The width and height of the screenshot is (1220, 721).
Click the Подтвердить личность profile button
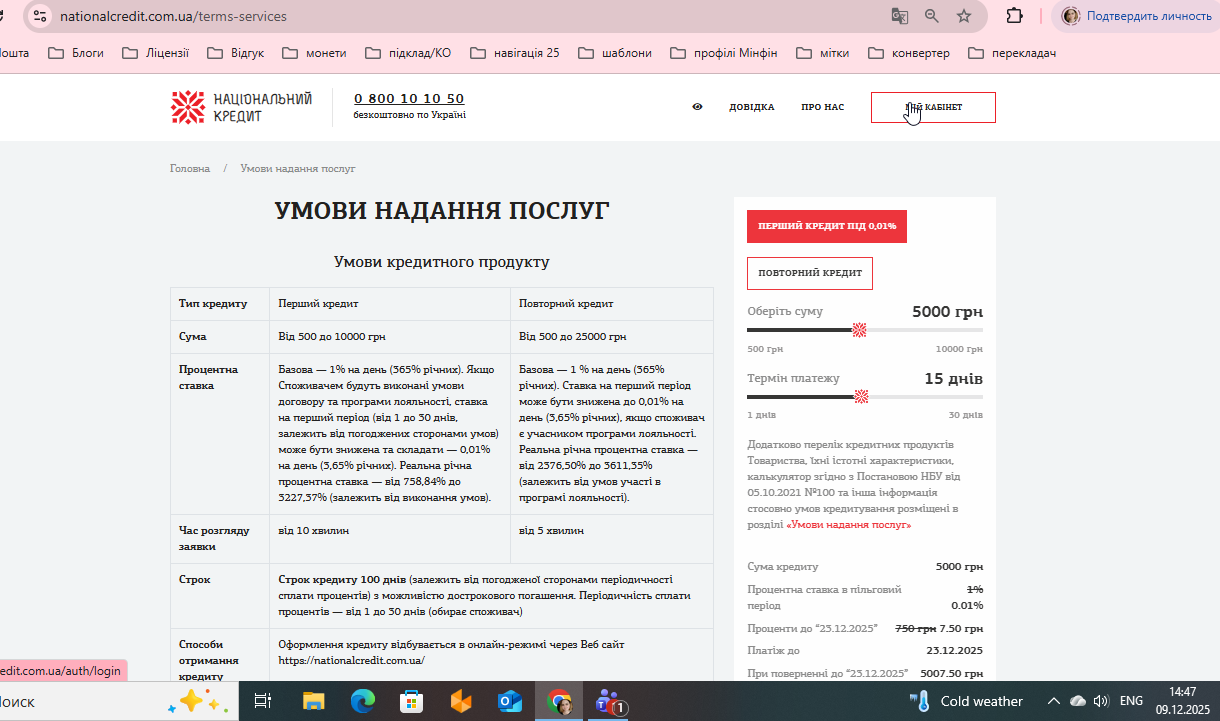tap(1135, 16)
